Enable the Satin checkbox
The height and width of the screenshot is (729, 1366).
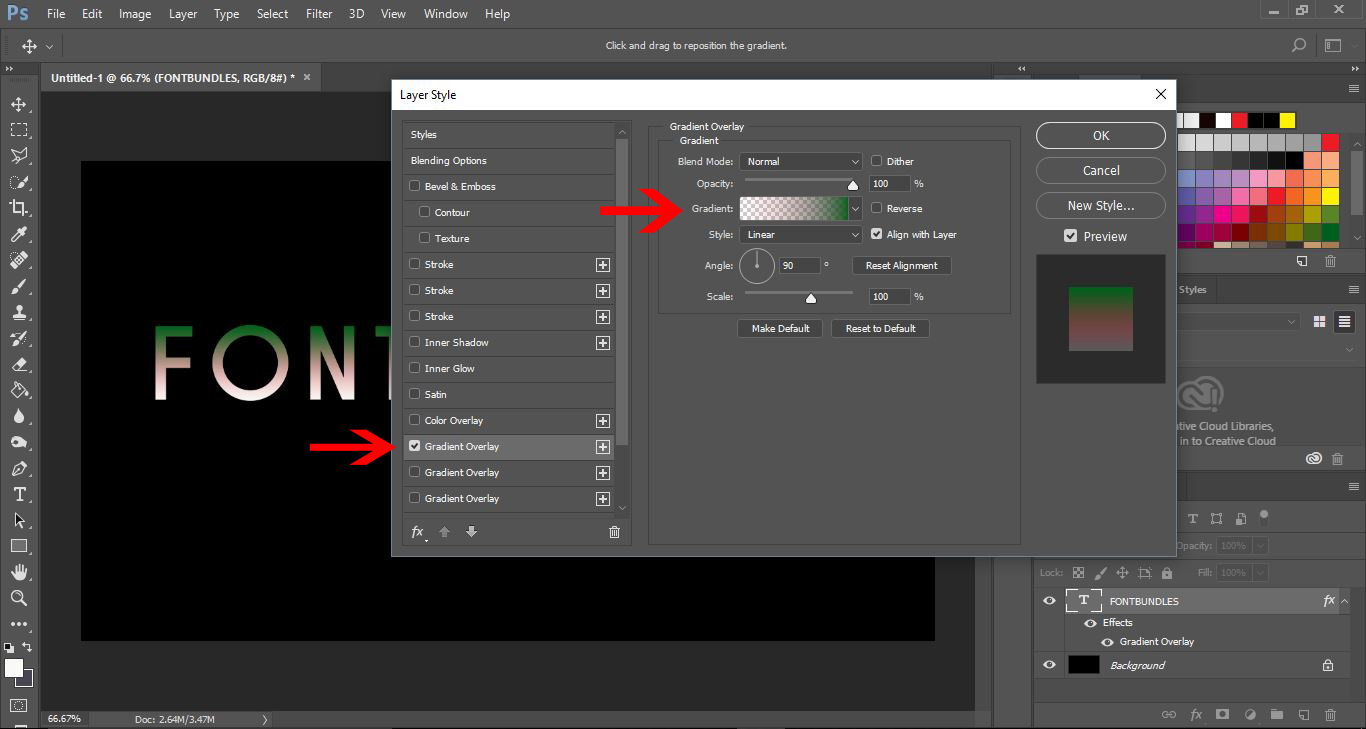coord(414,394)
